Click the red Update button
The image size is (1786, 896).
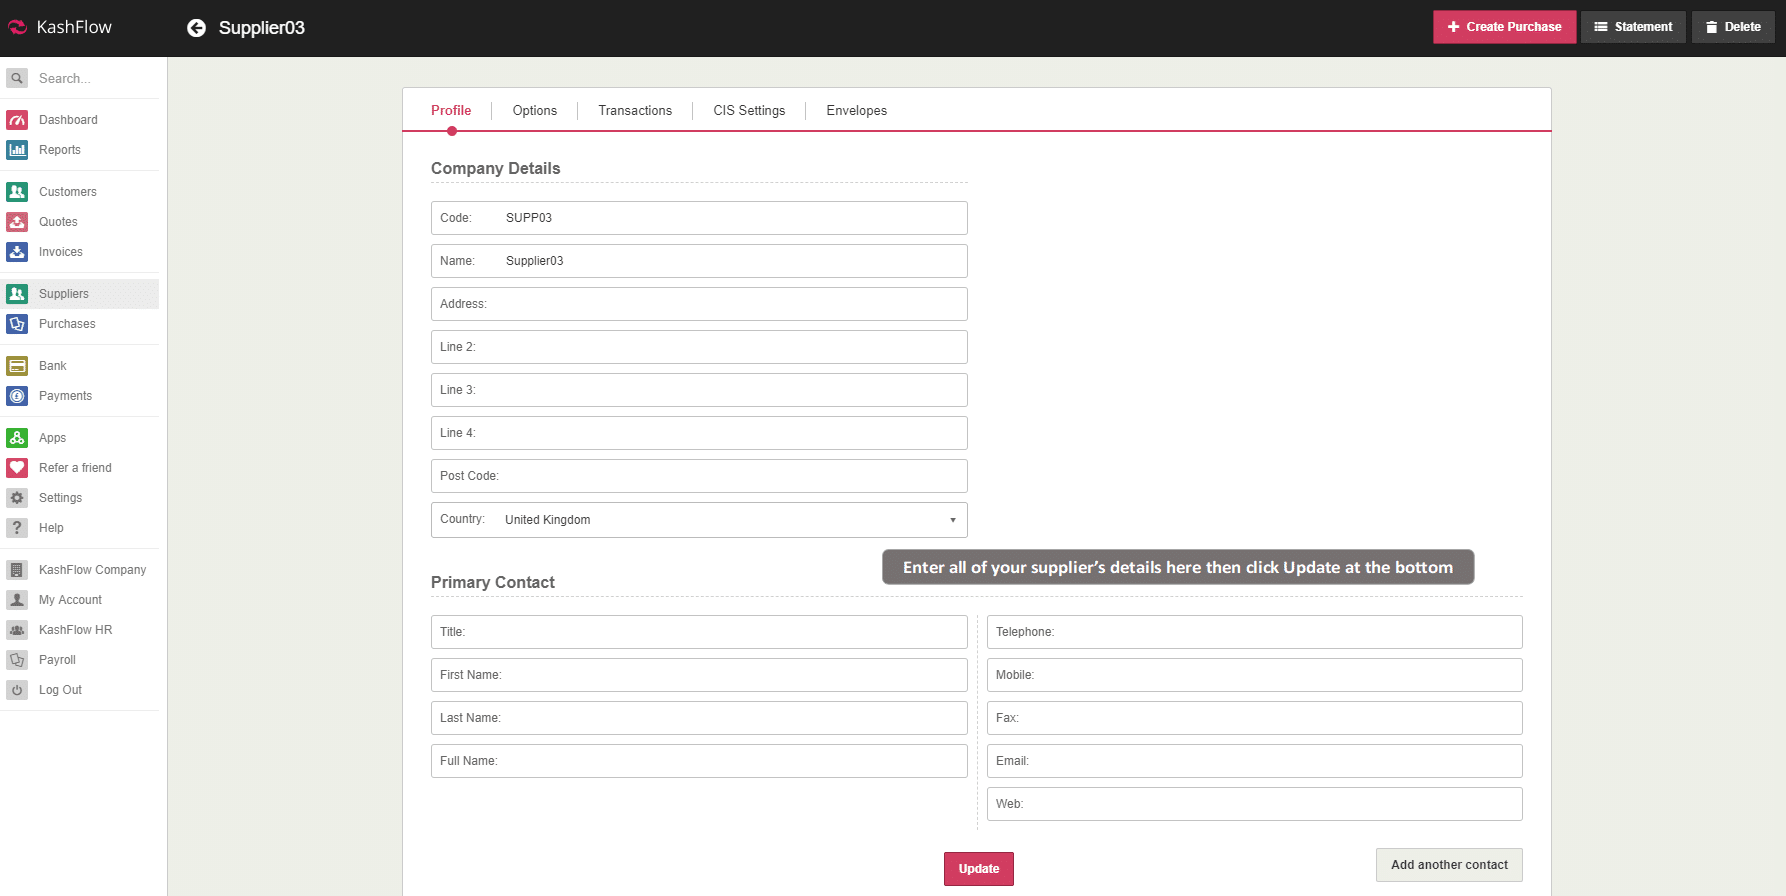tap(978, 869)
